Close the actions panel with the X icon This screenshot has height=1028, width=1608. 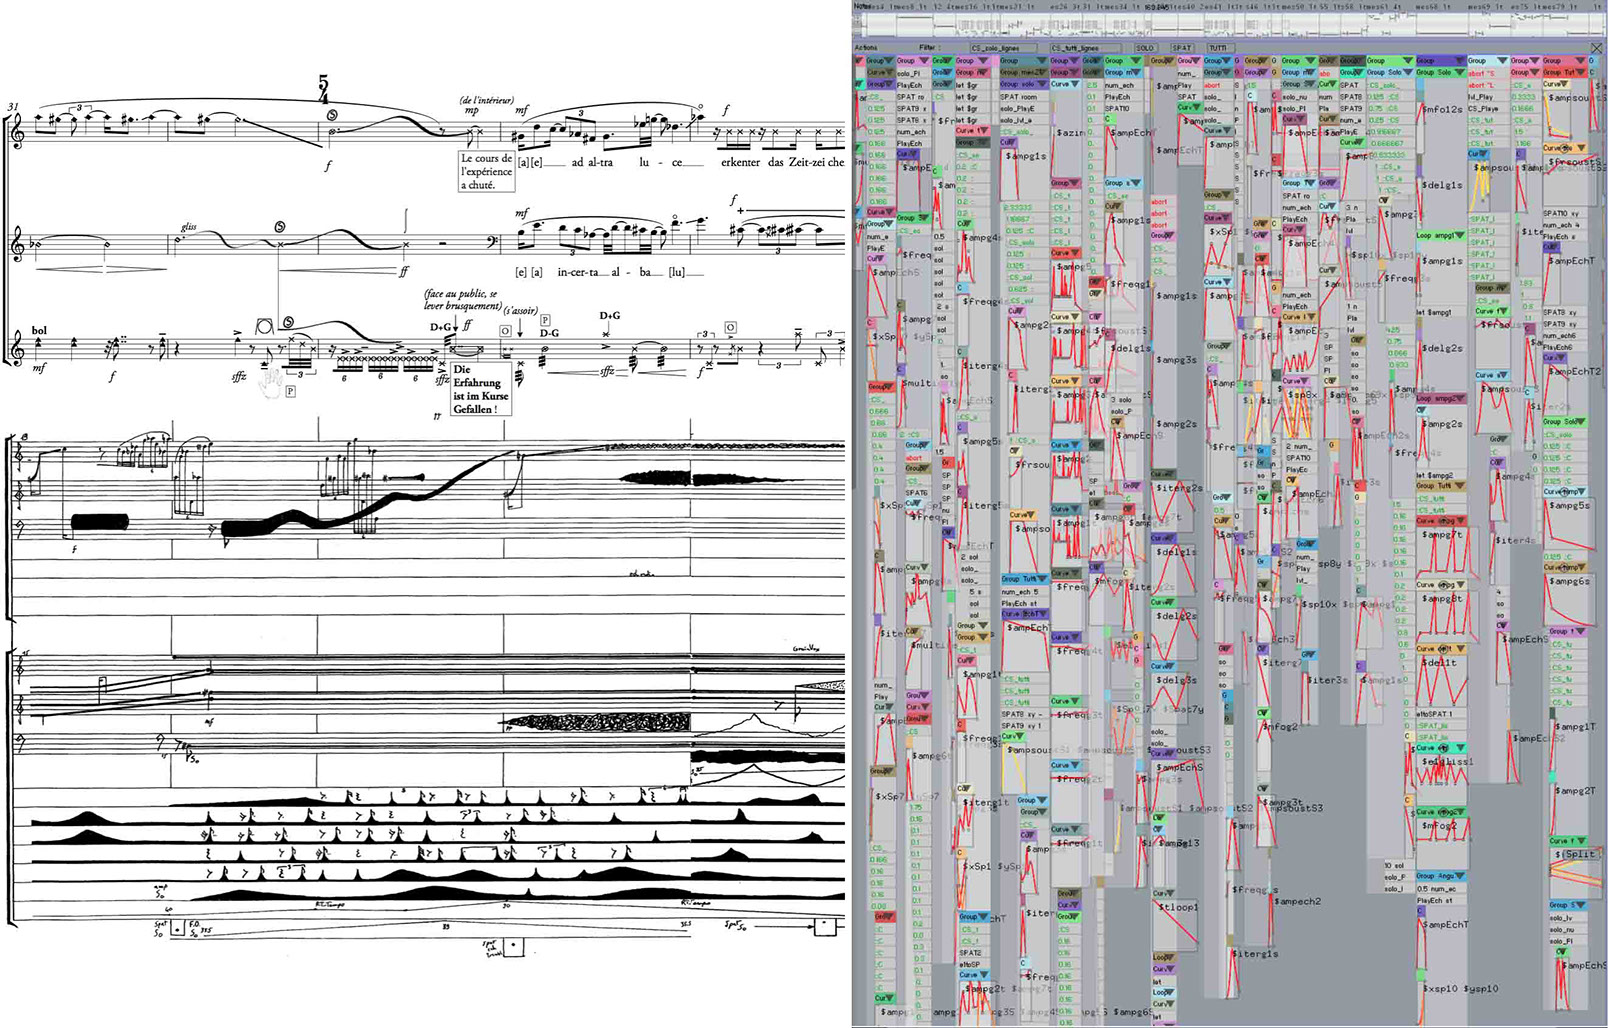coord(1596,47)
